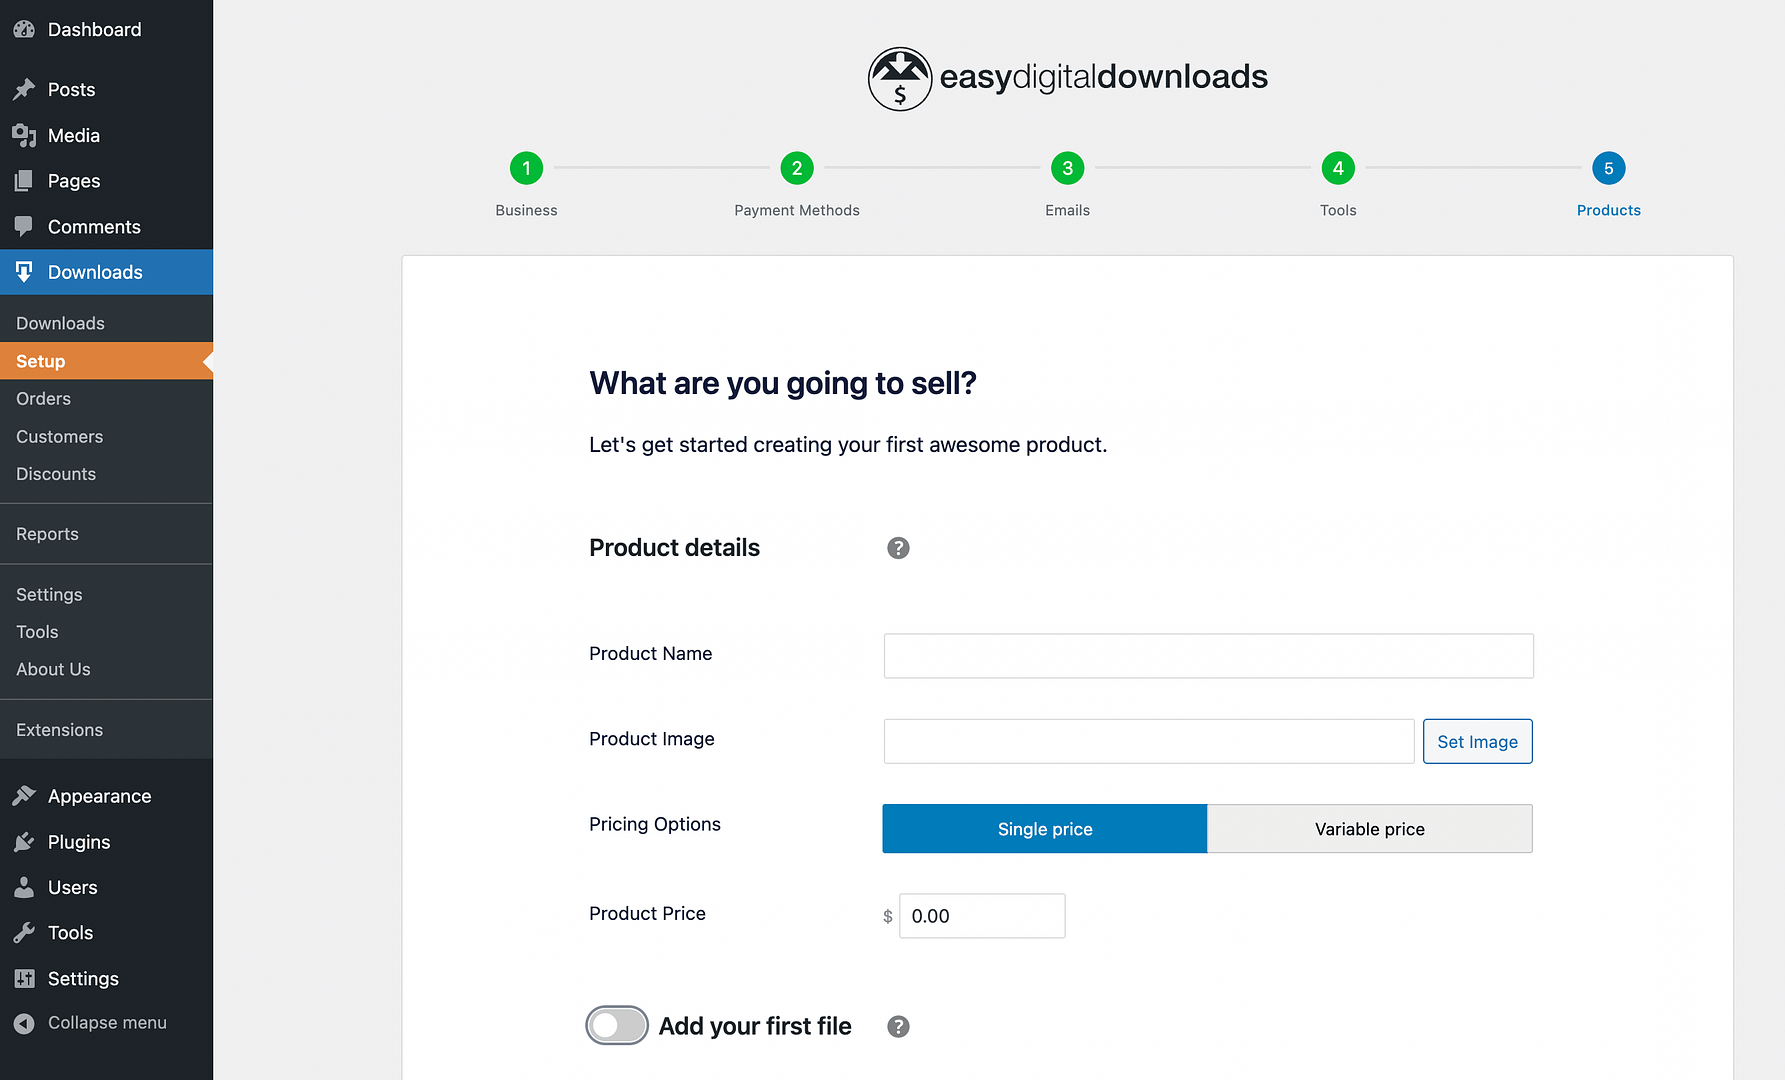Click the Products step label

coord(1609,210)
